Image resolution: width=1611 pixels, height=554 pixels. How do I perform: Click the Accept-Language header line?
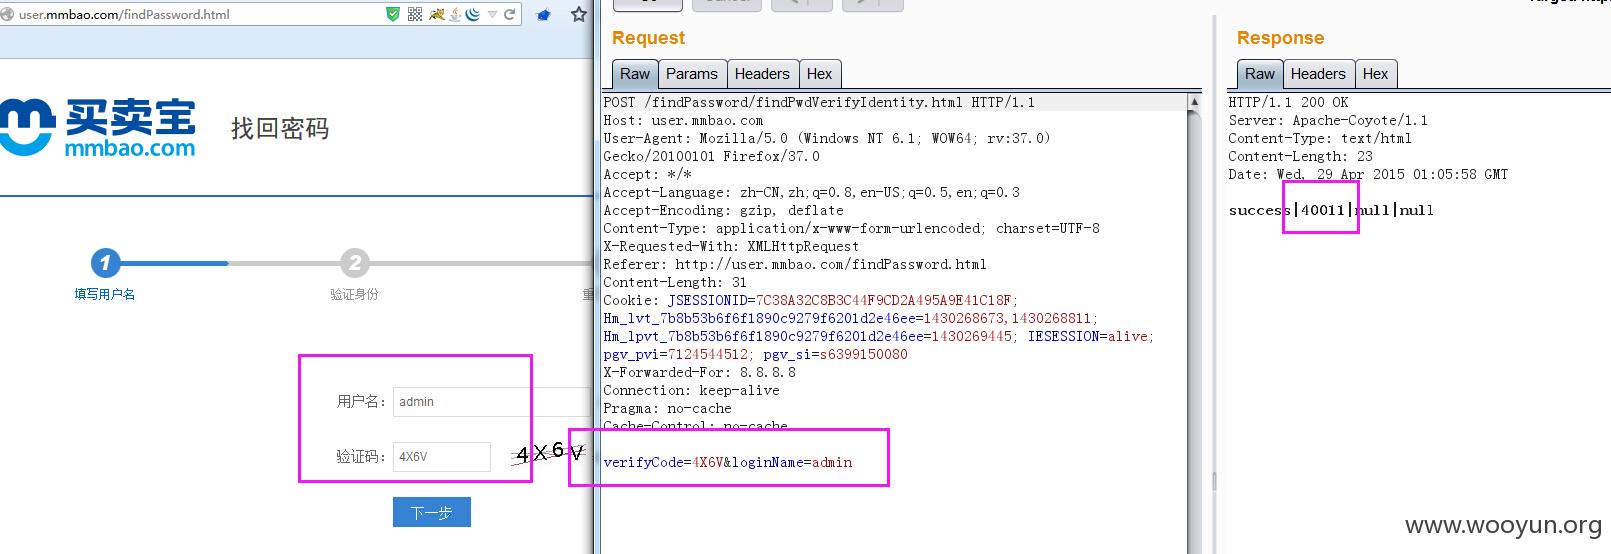(x=812, y=192)
